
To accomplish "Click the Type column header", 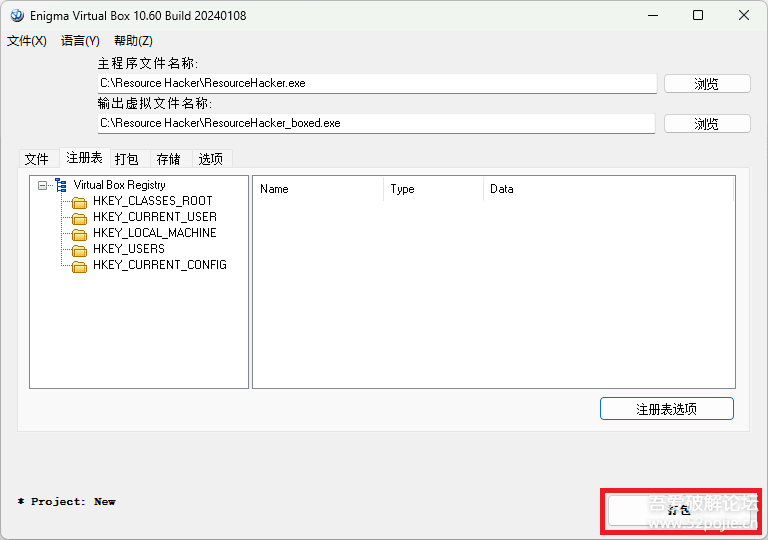I will [434, 189].
